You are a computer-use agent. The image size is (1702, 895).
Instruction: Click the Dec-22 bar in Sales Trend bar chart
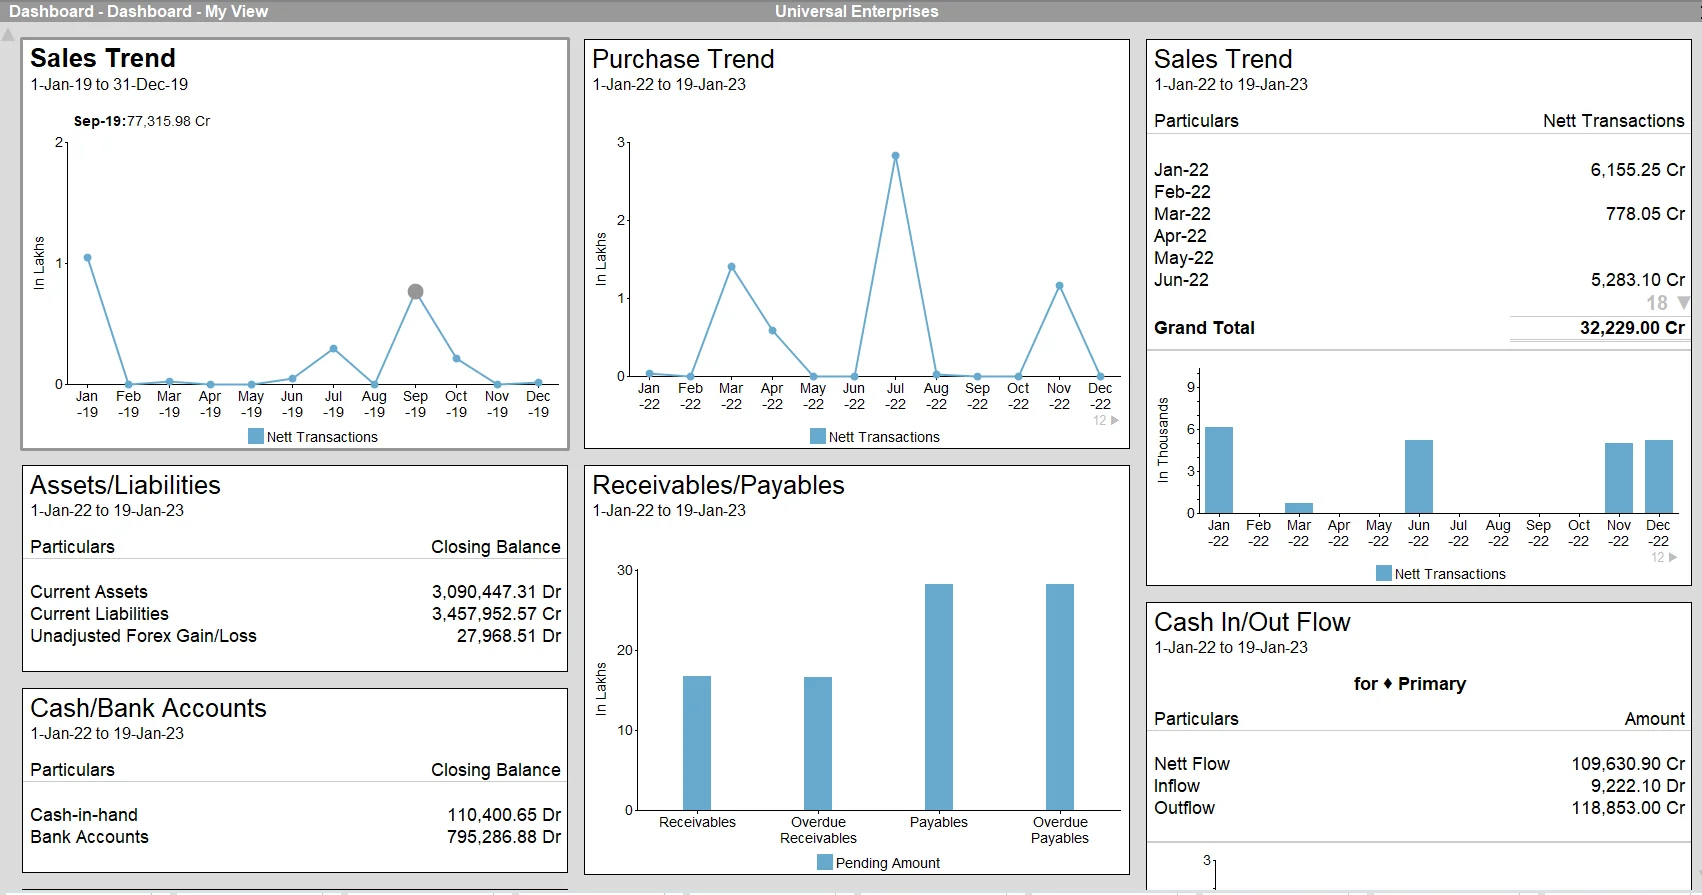point(1659,477)
